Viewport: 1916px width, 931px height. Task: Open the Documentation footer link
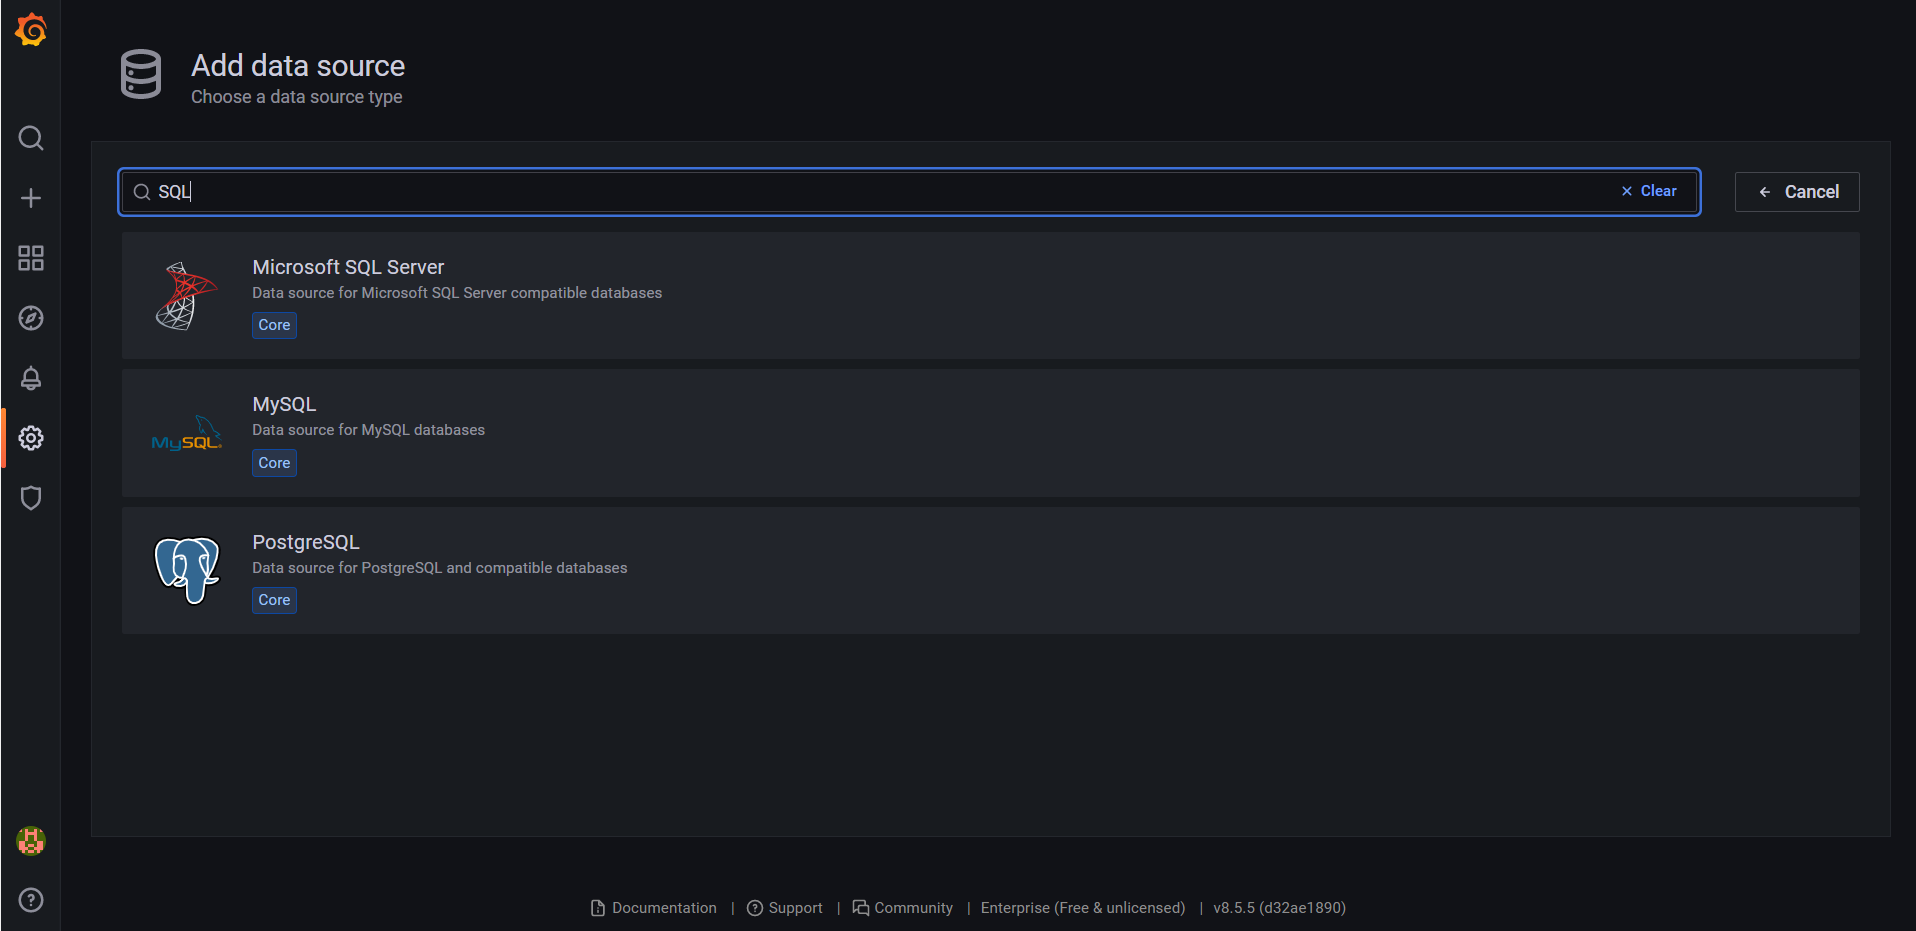pyautogui.click(x=654, y=908)
